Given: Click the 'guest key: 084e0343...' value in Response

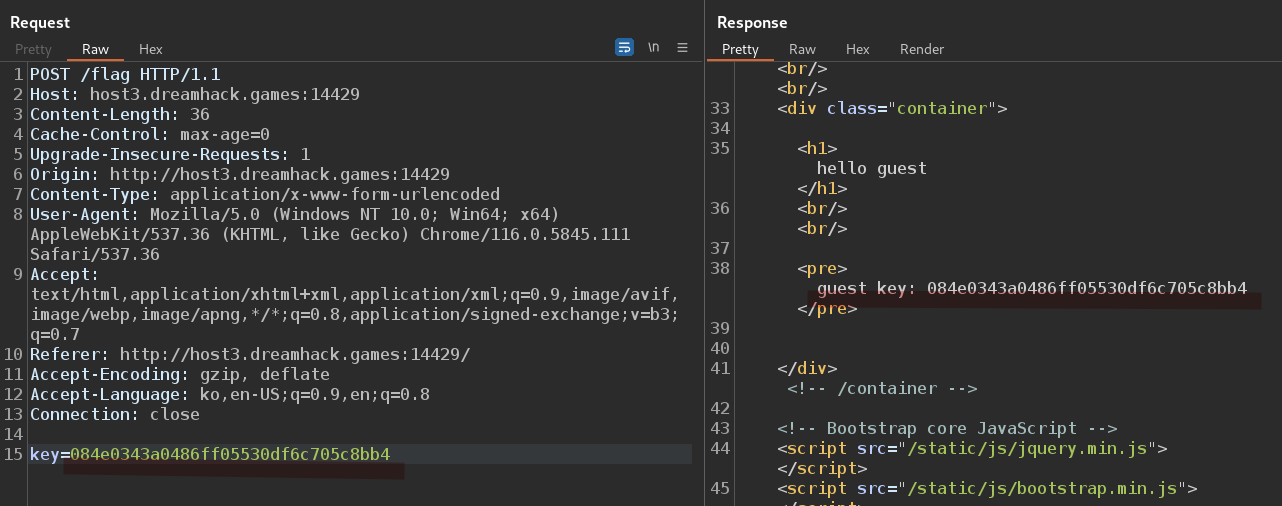Looking at the screenshot, I should [1032, 288].
